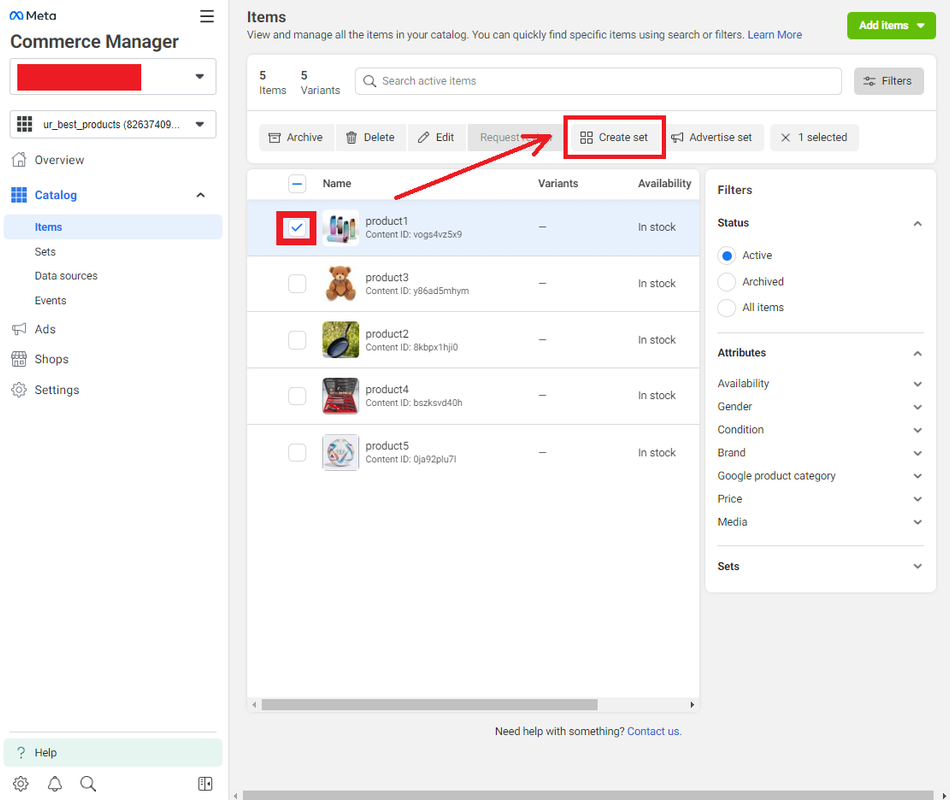
Task: Open the hamburger menu icon
Action: pyautogui.click(x=207, y=16)
